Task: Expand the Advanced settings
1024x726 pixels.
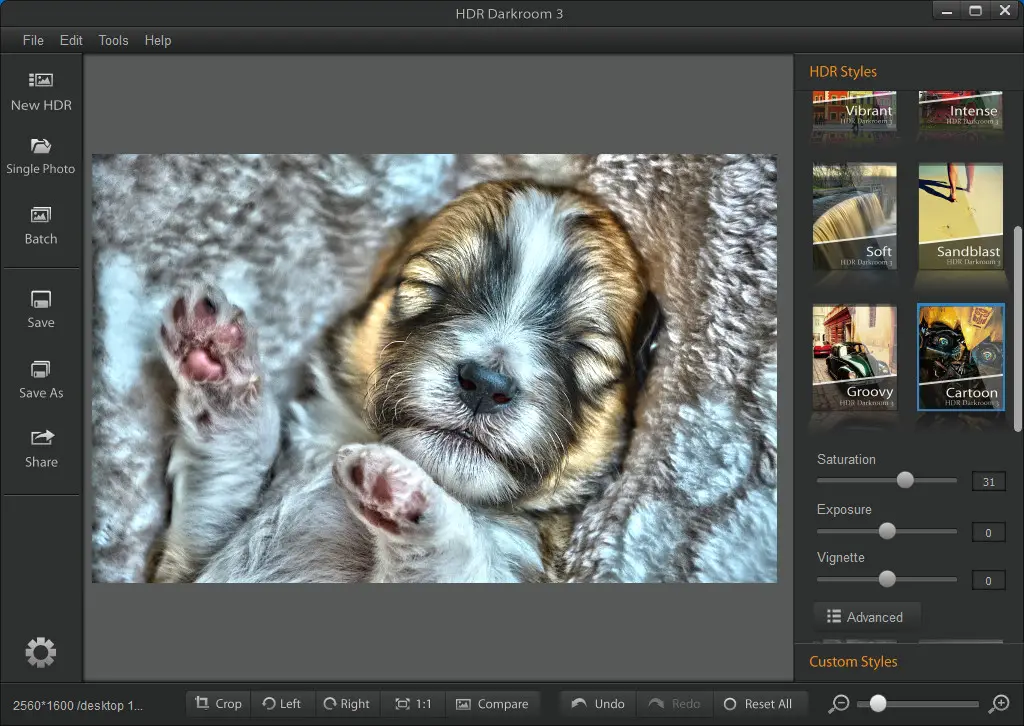Action: pyautogui.click(x=865, y=617)
